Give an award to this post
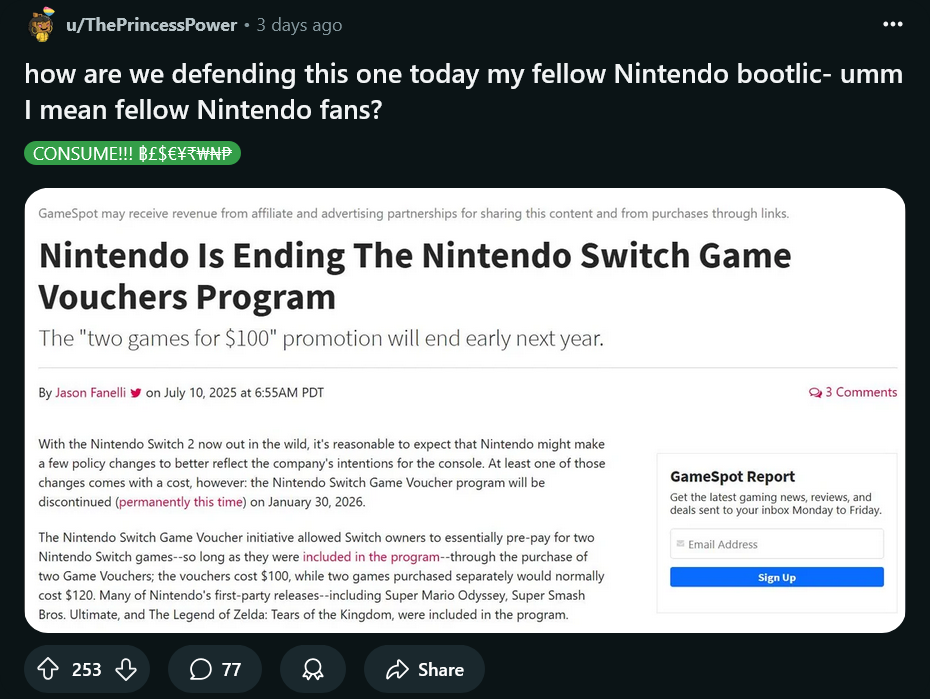The height and width of the screenshot is (699, 930). tap(313, 669)
